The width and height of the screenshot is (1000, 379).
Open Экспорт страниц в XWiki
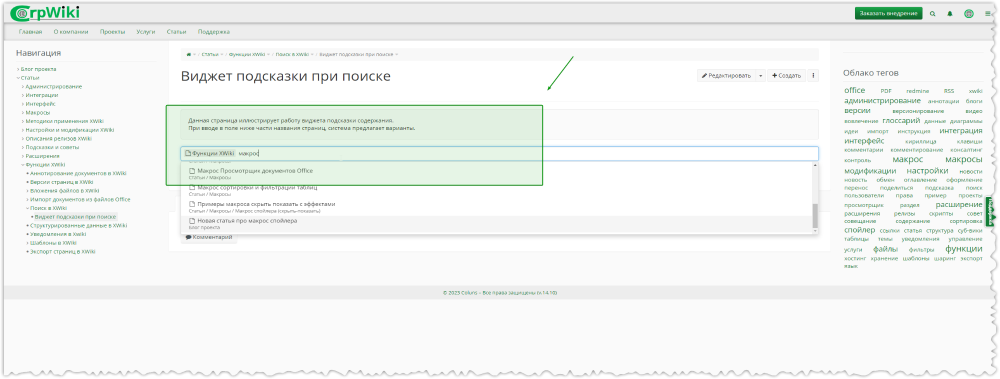click(62, 251)
